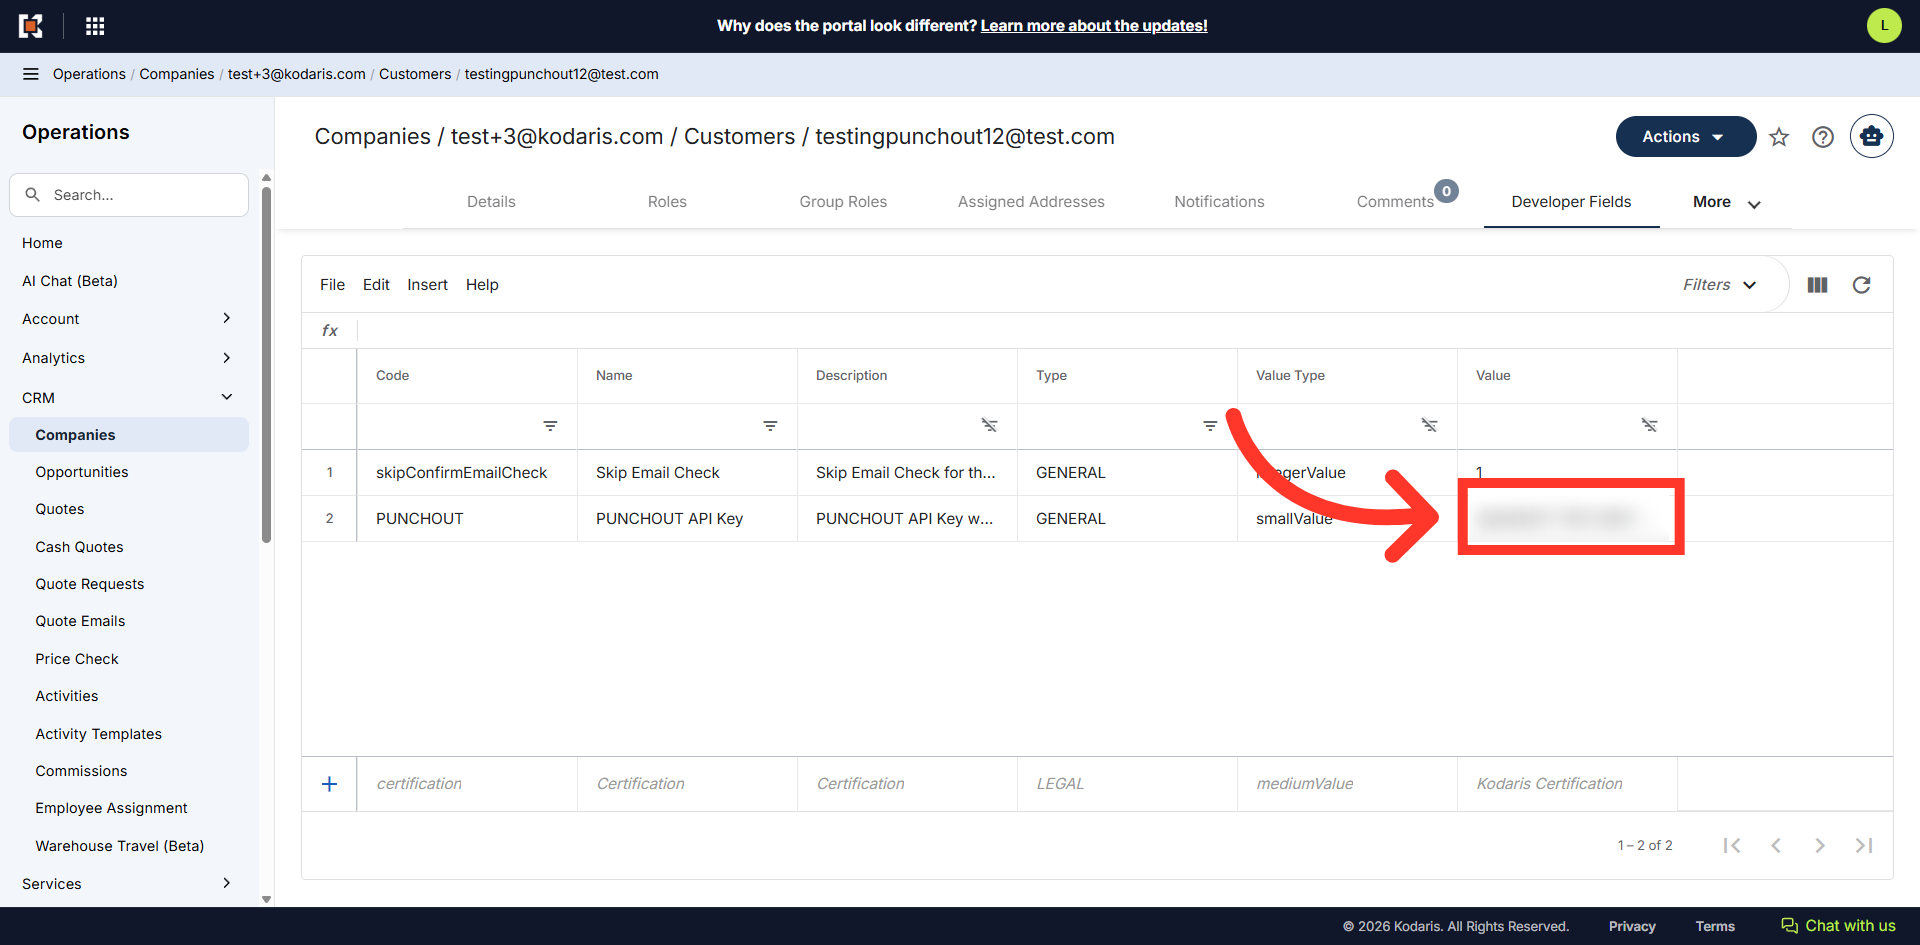This screenshot has width=1920, height=945.
Task: Select the PUNCHOUT API Key name cell
Action: 687,519
